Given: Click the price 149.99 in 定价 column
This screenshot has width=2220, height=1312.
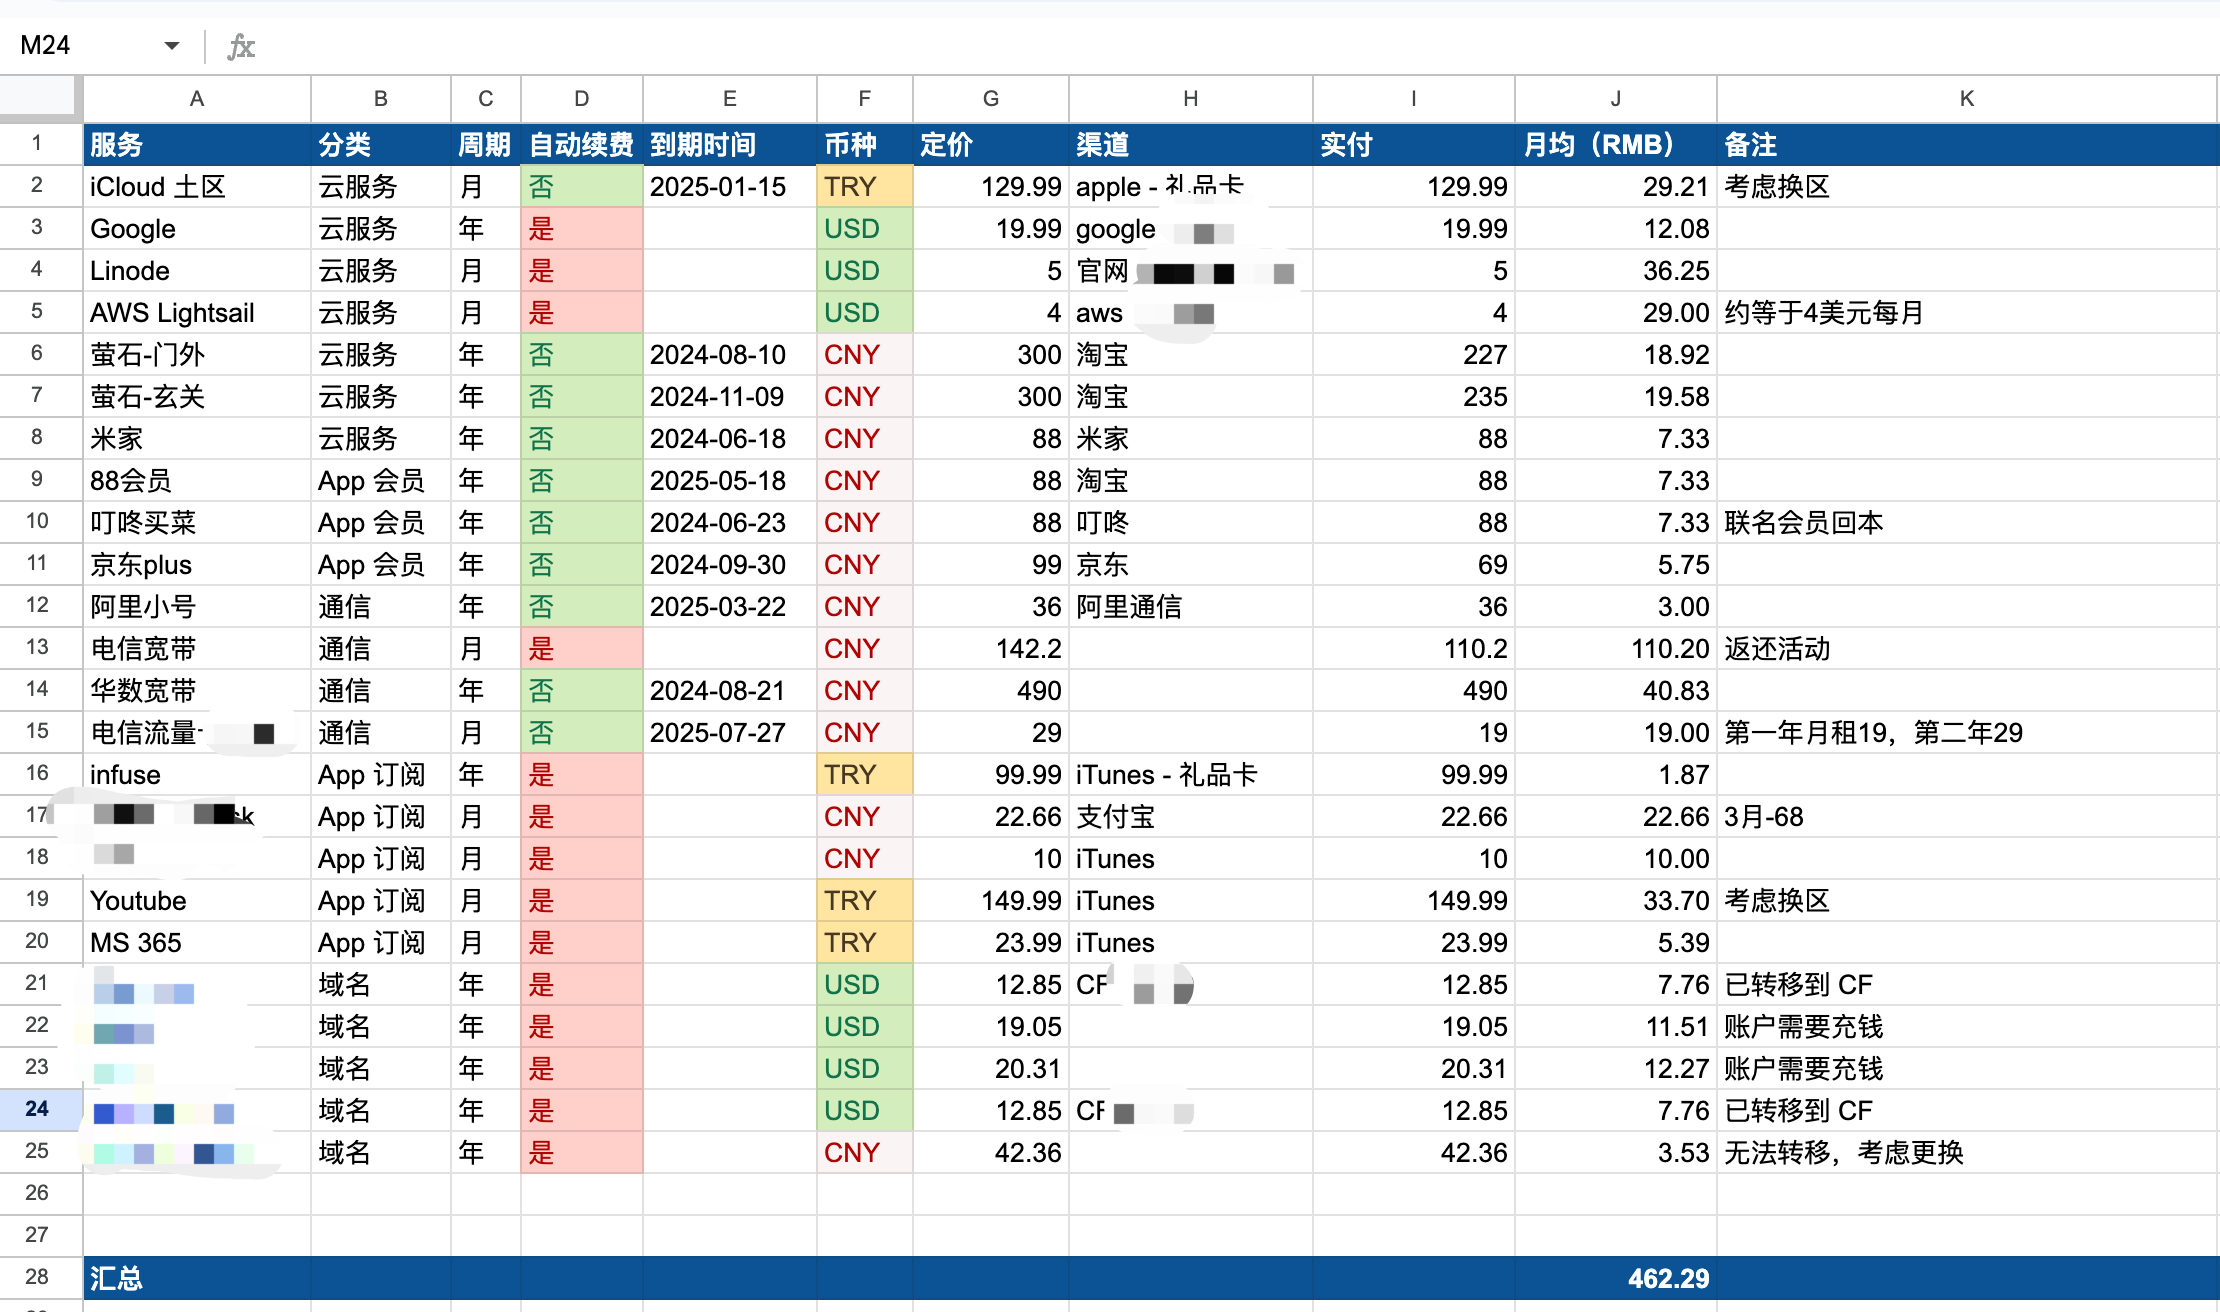Looking at the screenshot, I should [991, 901].
